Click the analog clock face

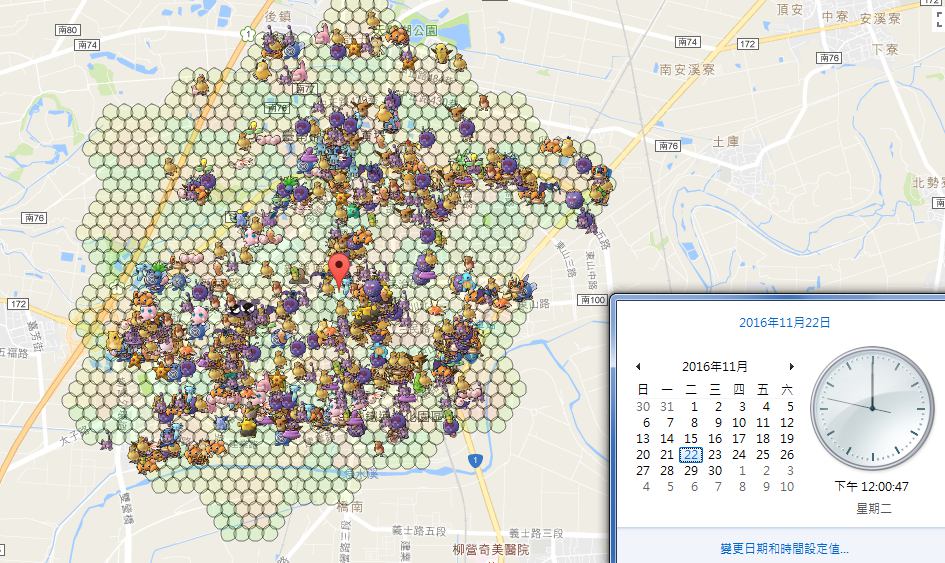tap(872, 408)
